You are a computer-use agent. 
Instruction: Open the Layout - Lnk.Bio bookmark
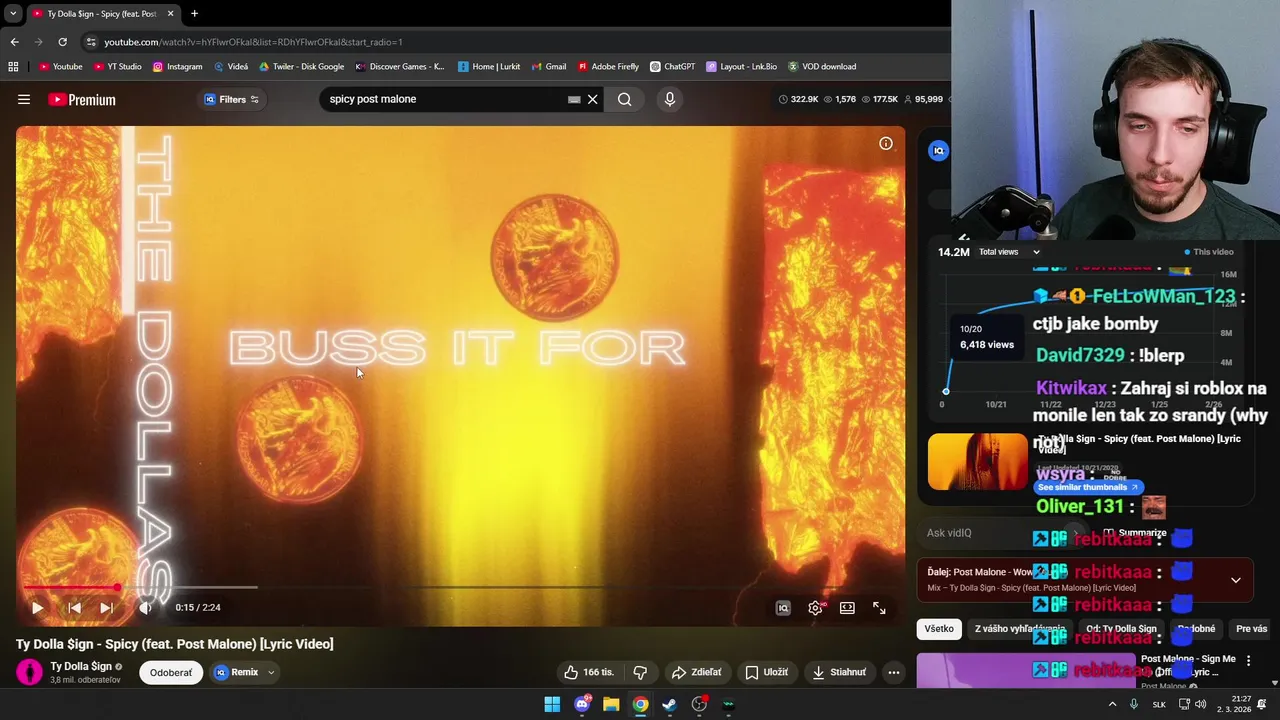(x=741, y=67)
